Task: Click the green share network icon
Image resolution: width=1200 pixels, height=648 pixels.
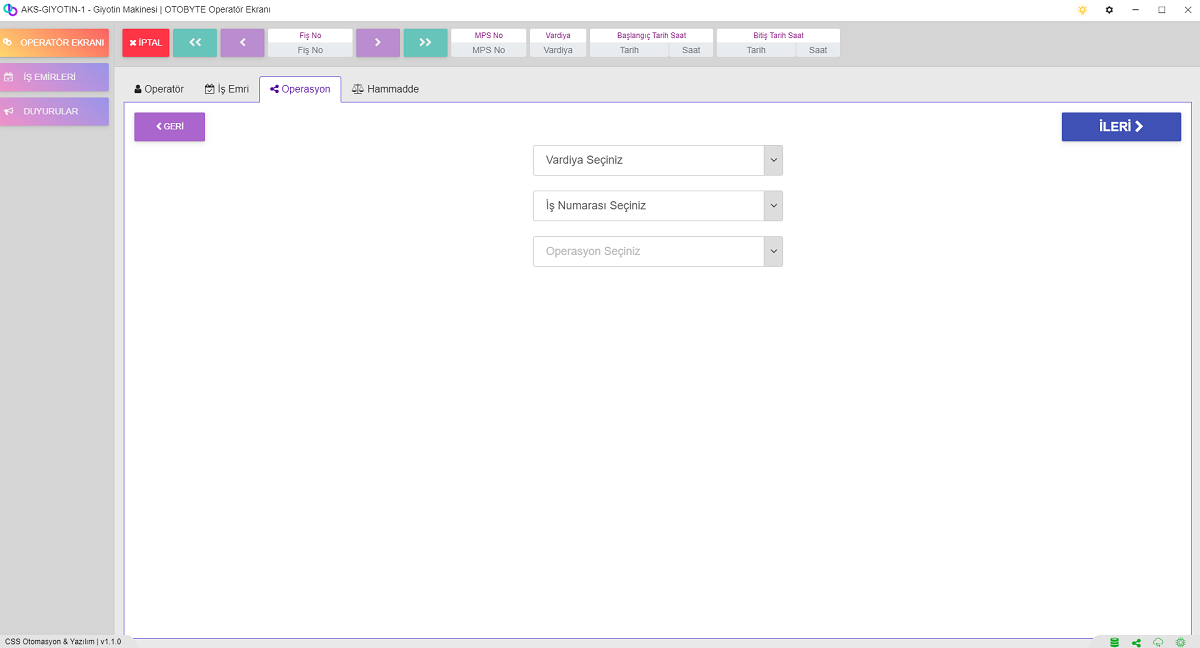Action: (1137, 642)
